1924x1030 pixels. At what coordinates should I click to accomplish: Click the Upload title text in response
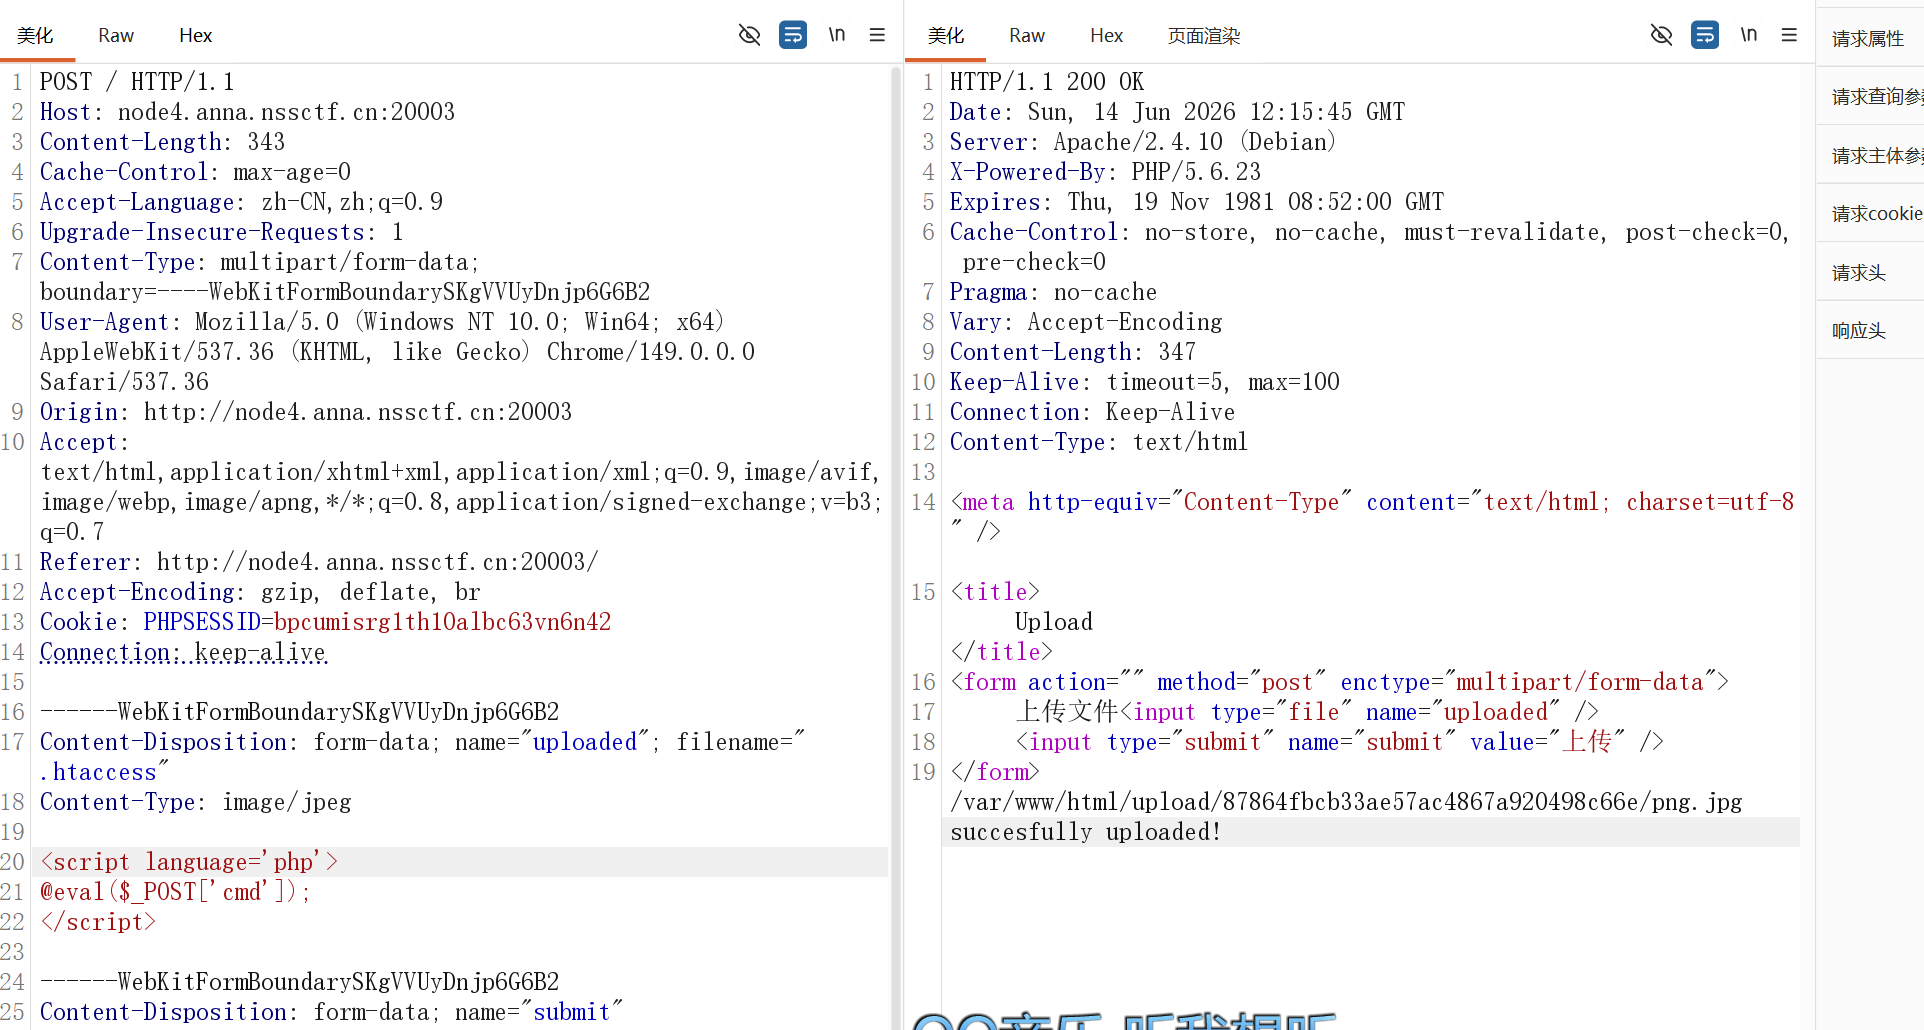1054,622
